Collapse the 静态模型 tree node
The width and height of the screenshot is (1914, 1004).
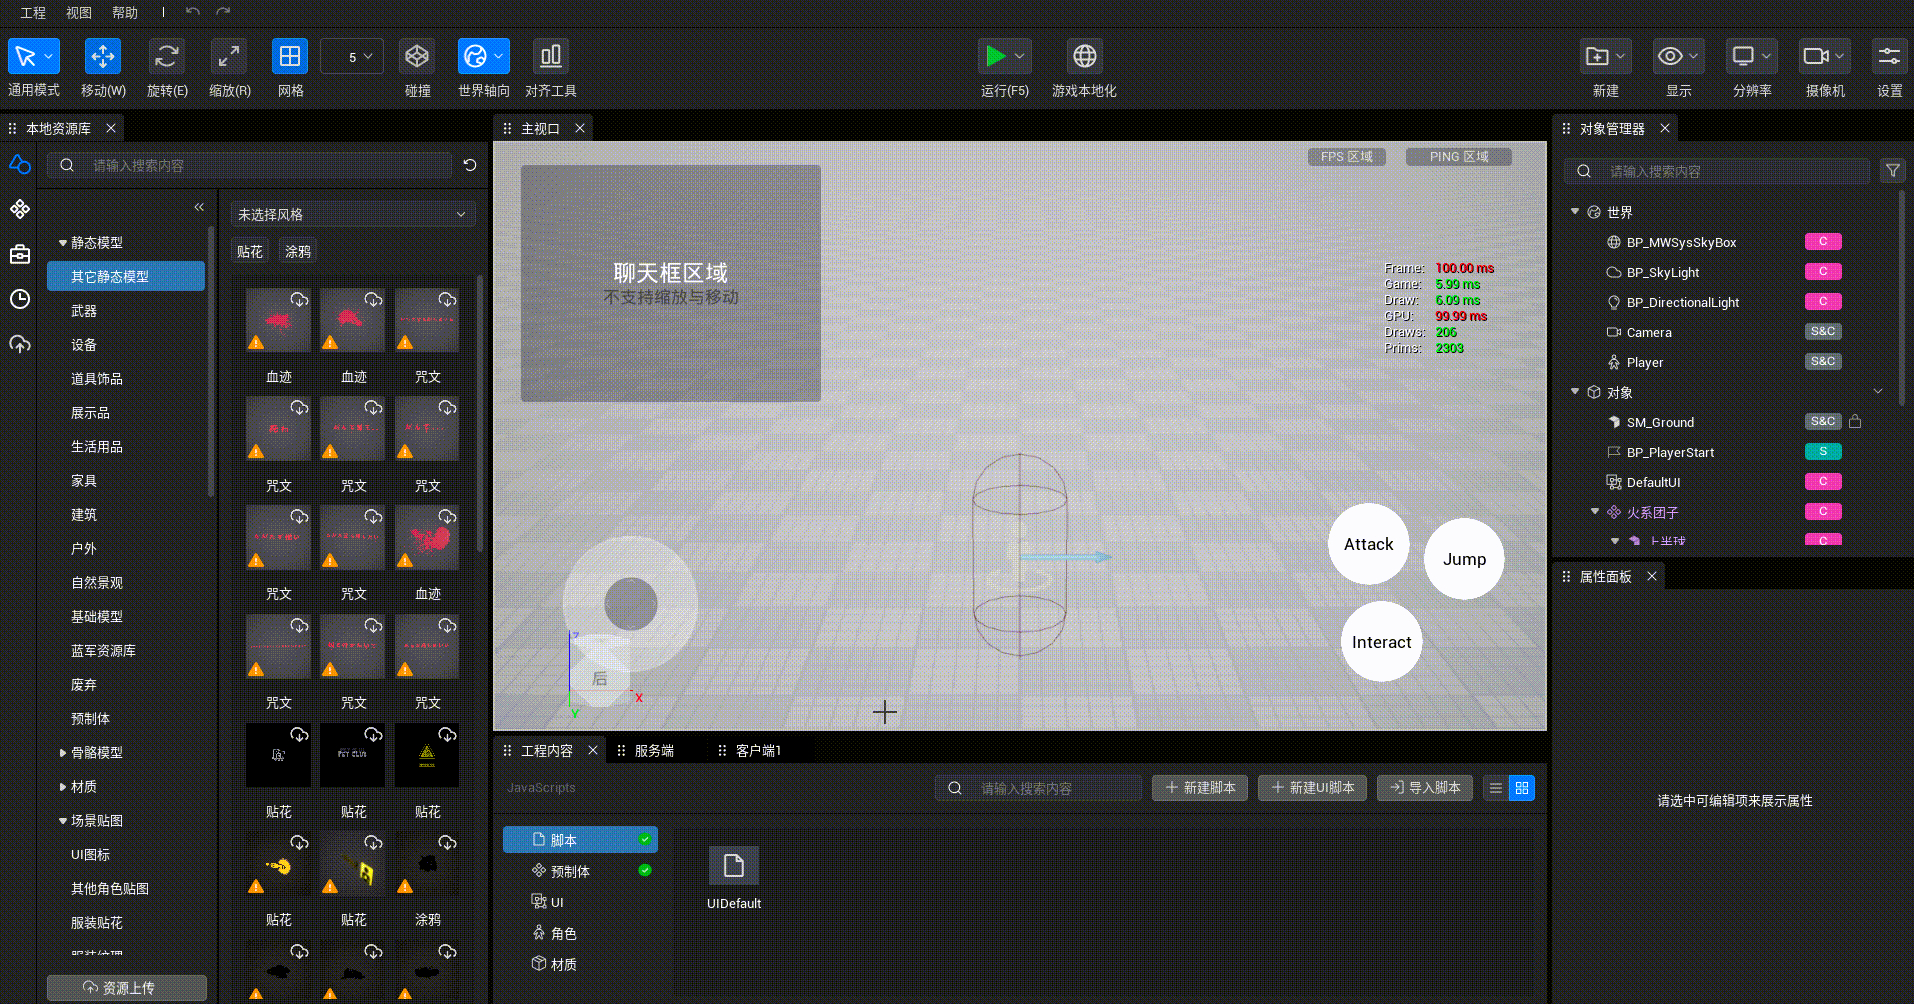pos(62,243)
